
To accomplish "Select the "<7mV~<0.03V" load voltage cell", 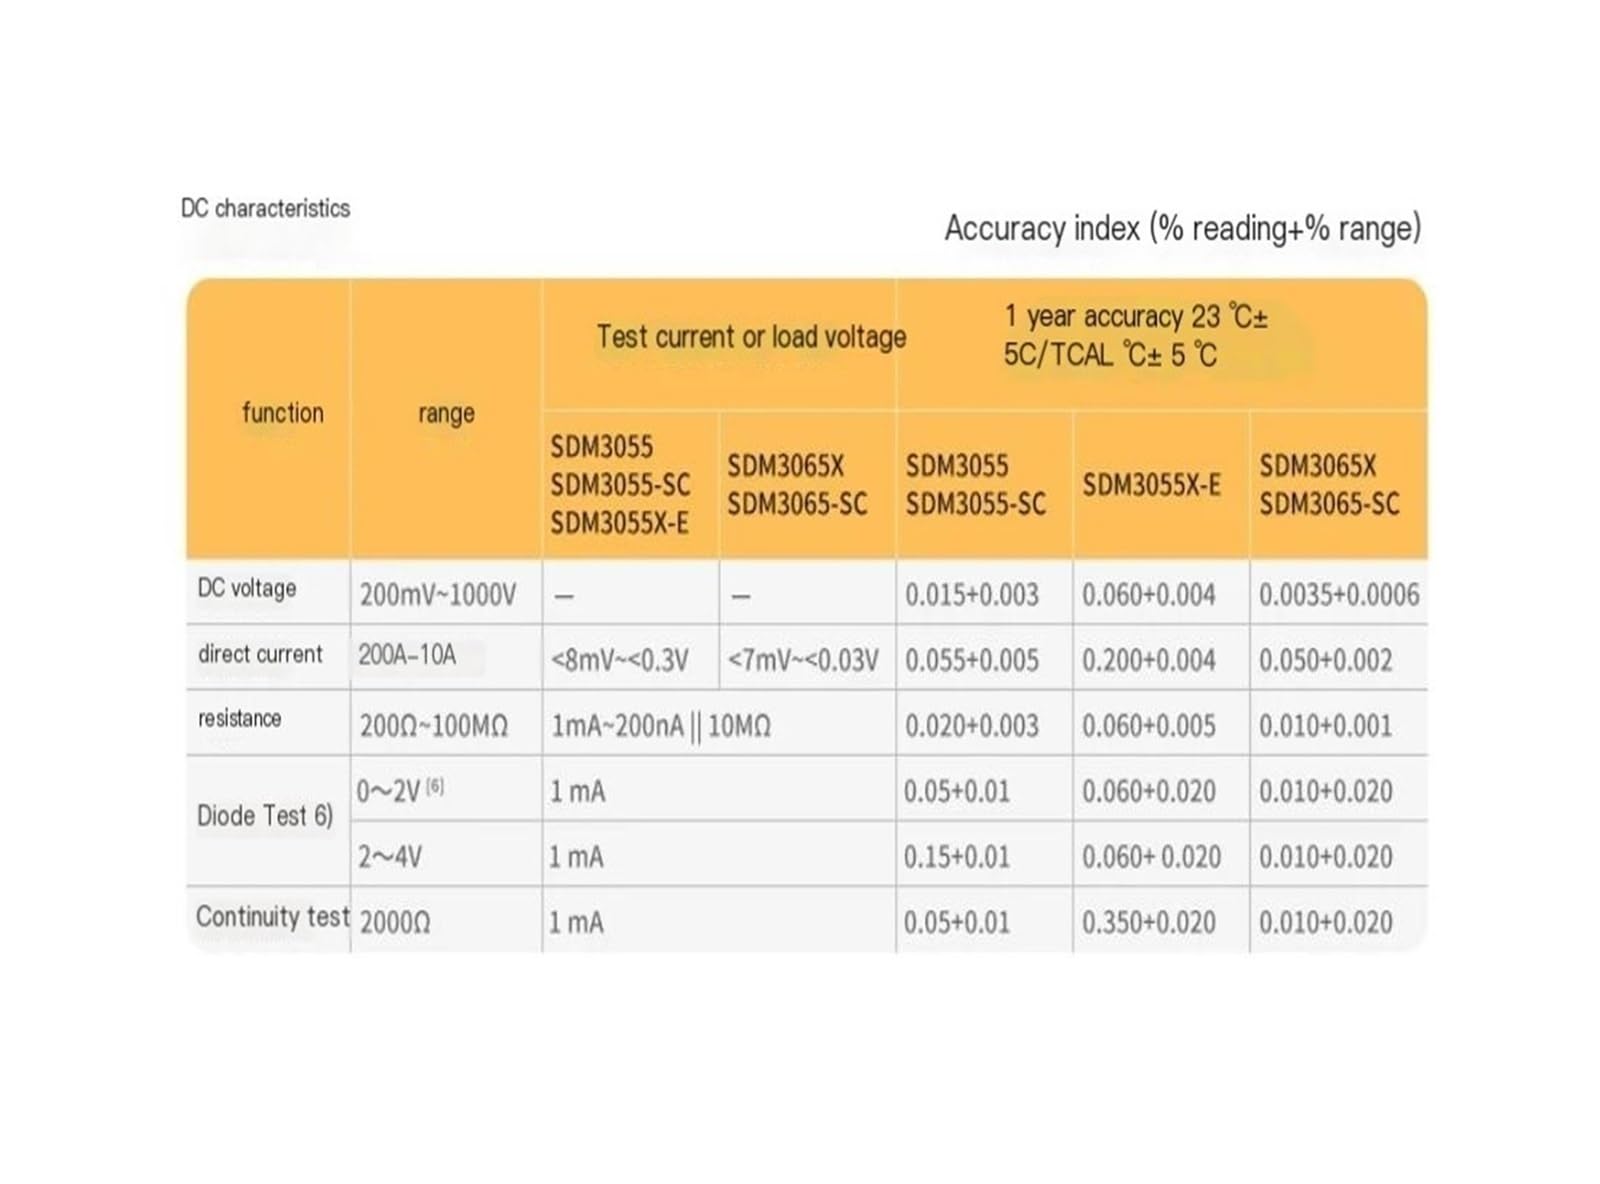I will 803,661.
